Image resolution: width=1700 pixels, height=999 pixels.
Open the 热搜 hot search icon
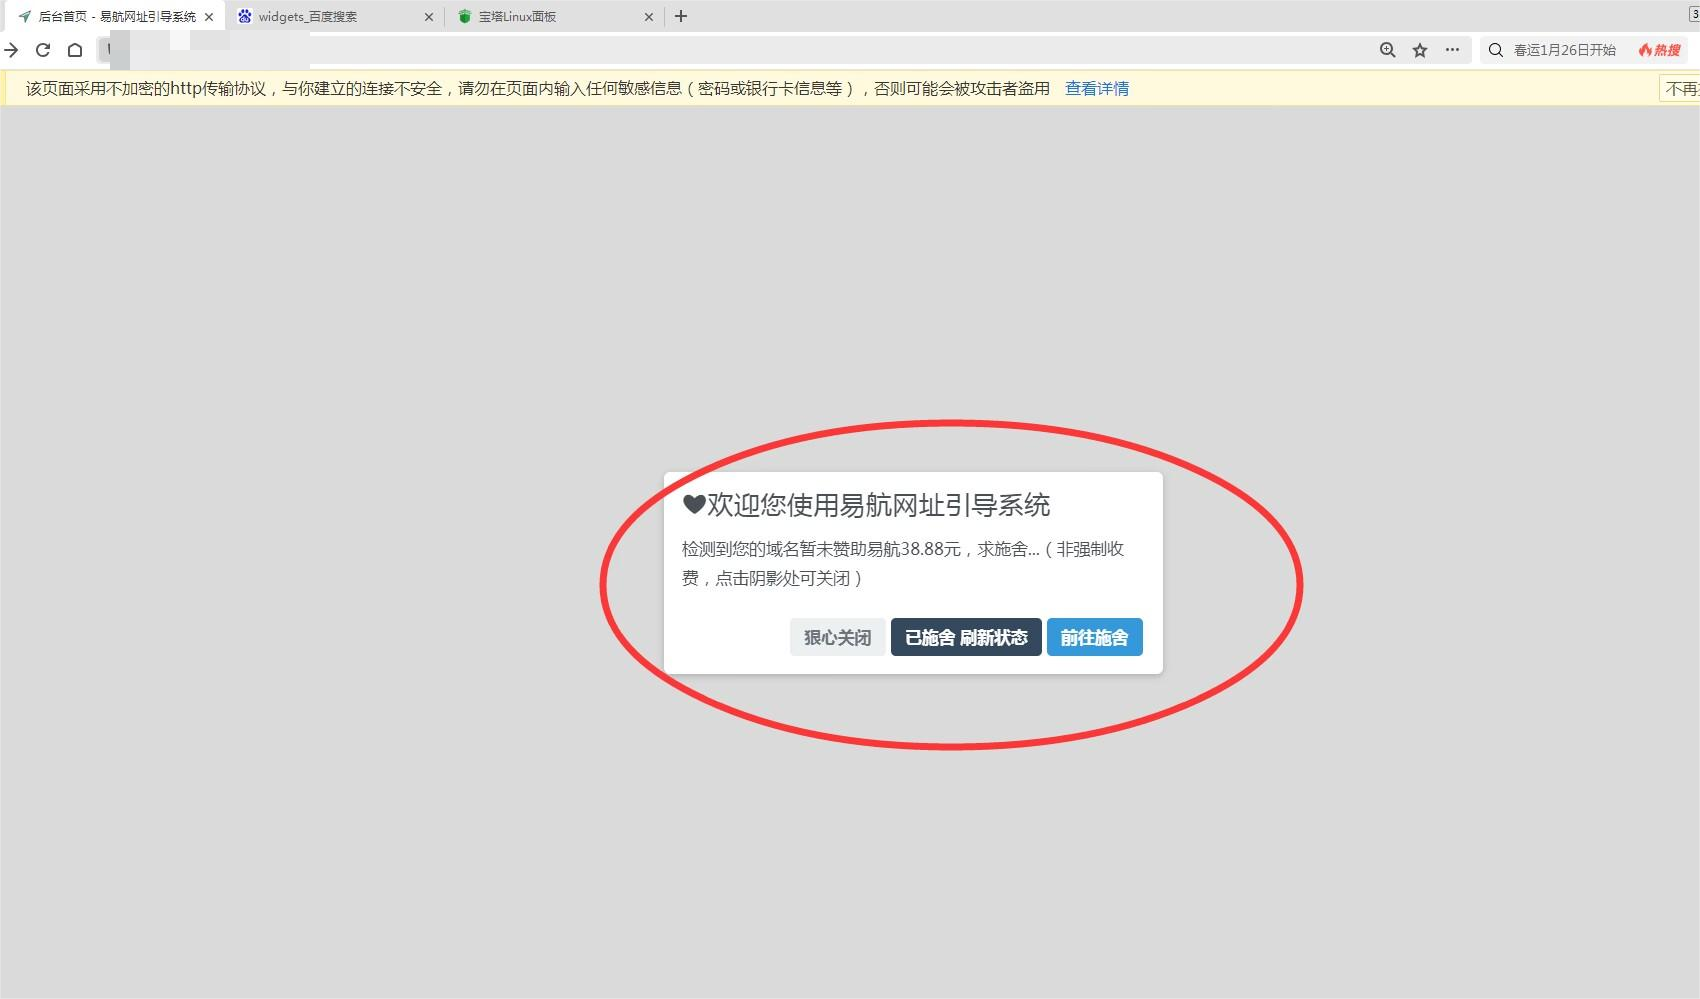click(1660, 50)
